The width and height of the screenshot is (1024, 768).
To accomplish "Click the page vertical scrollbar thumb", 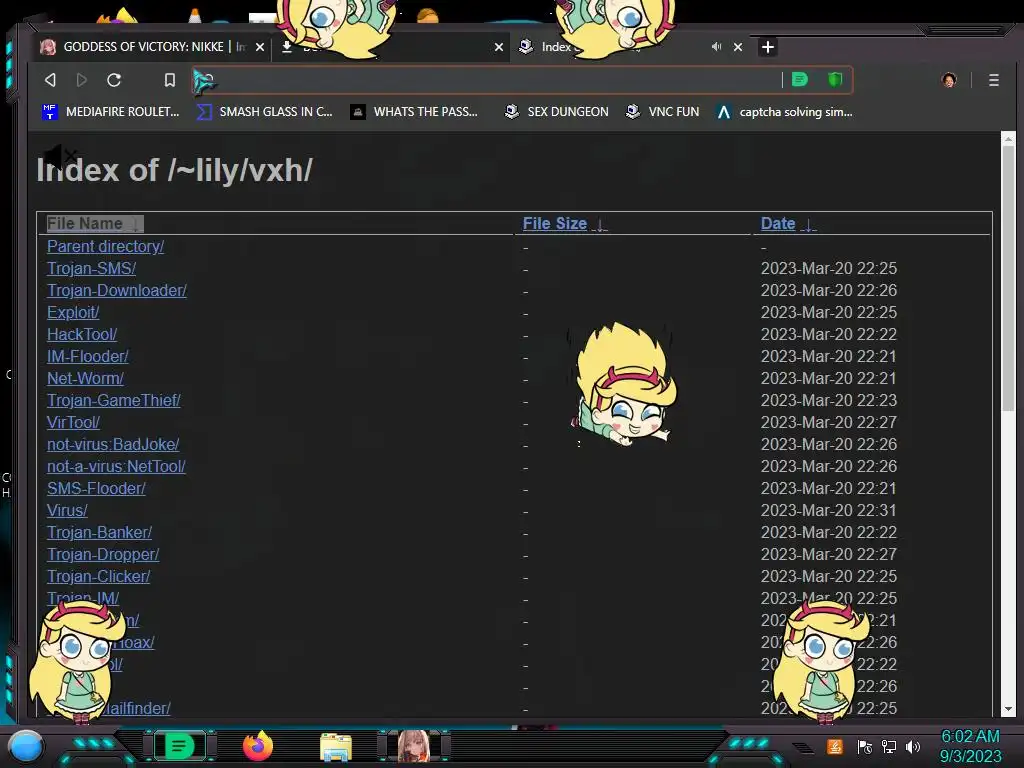I will click(1008, 278).
